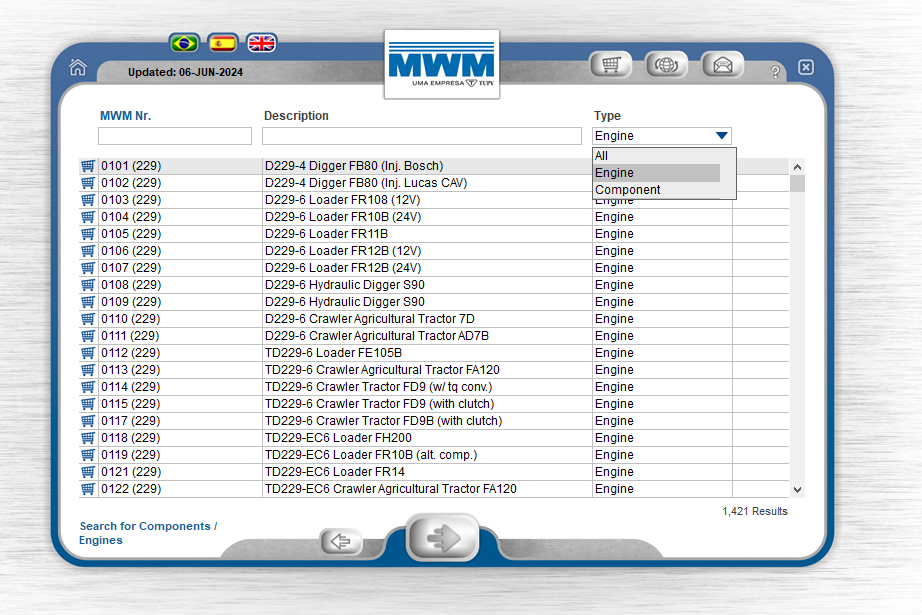Select TD229-EC6 Crawler Agricultural Tractor FA120
Screen dimensions: 922x615
coord(390,489)
